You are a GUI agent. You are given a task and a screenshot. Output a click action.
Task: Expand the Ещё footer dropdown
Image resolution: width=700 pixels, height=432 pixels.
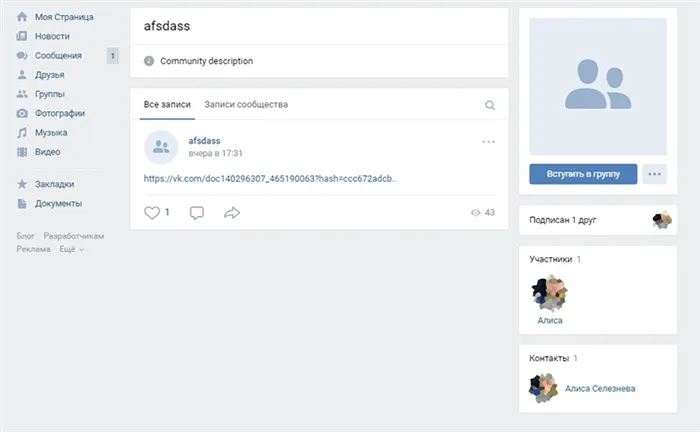pyautogui.click(x=71, y=249)
